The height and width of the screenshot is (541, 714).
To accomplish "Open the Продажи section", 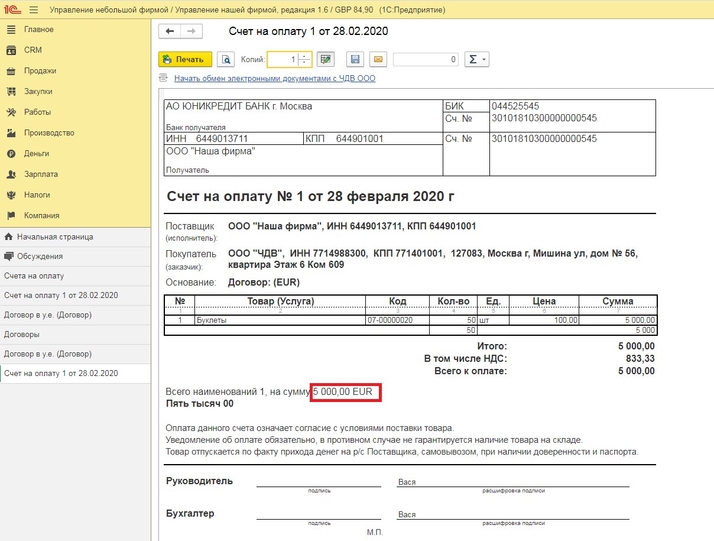I will point(40,71).
